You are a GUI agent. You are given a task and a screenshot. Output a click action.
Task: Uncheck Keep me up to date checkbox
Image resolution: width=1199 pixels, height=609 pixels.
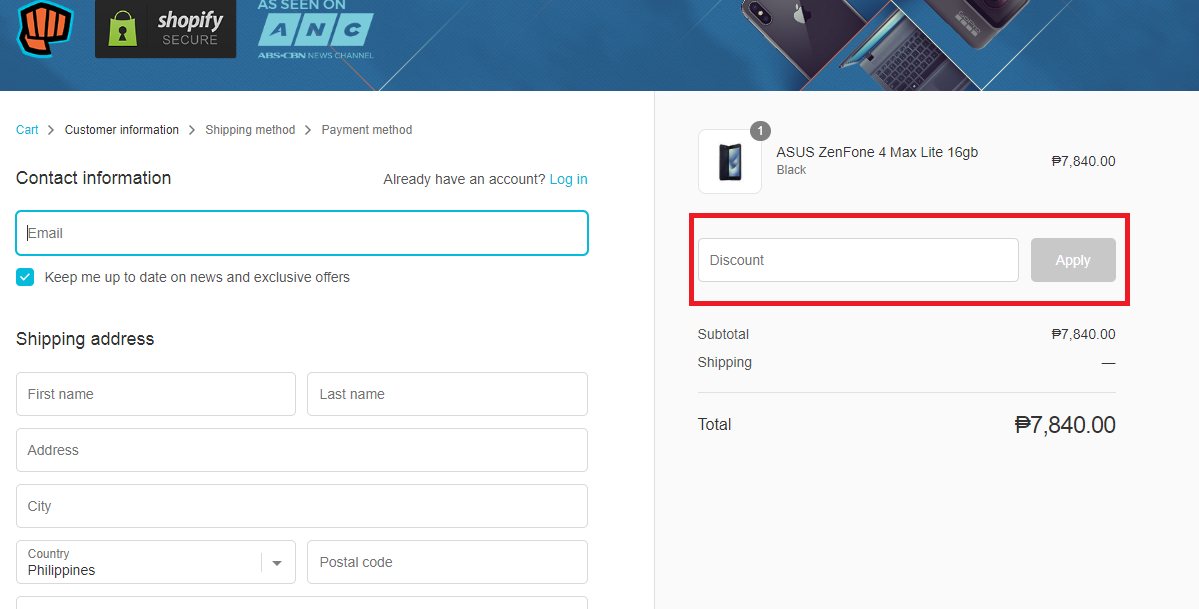(x=25, y=277)
